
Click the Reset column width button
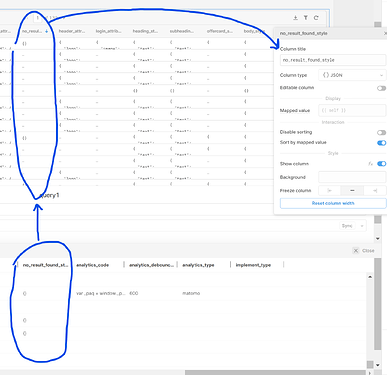[333, 203]
